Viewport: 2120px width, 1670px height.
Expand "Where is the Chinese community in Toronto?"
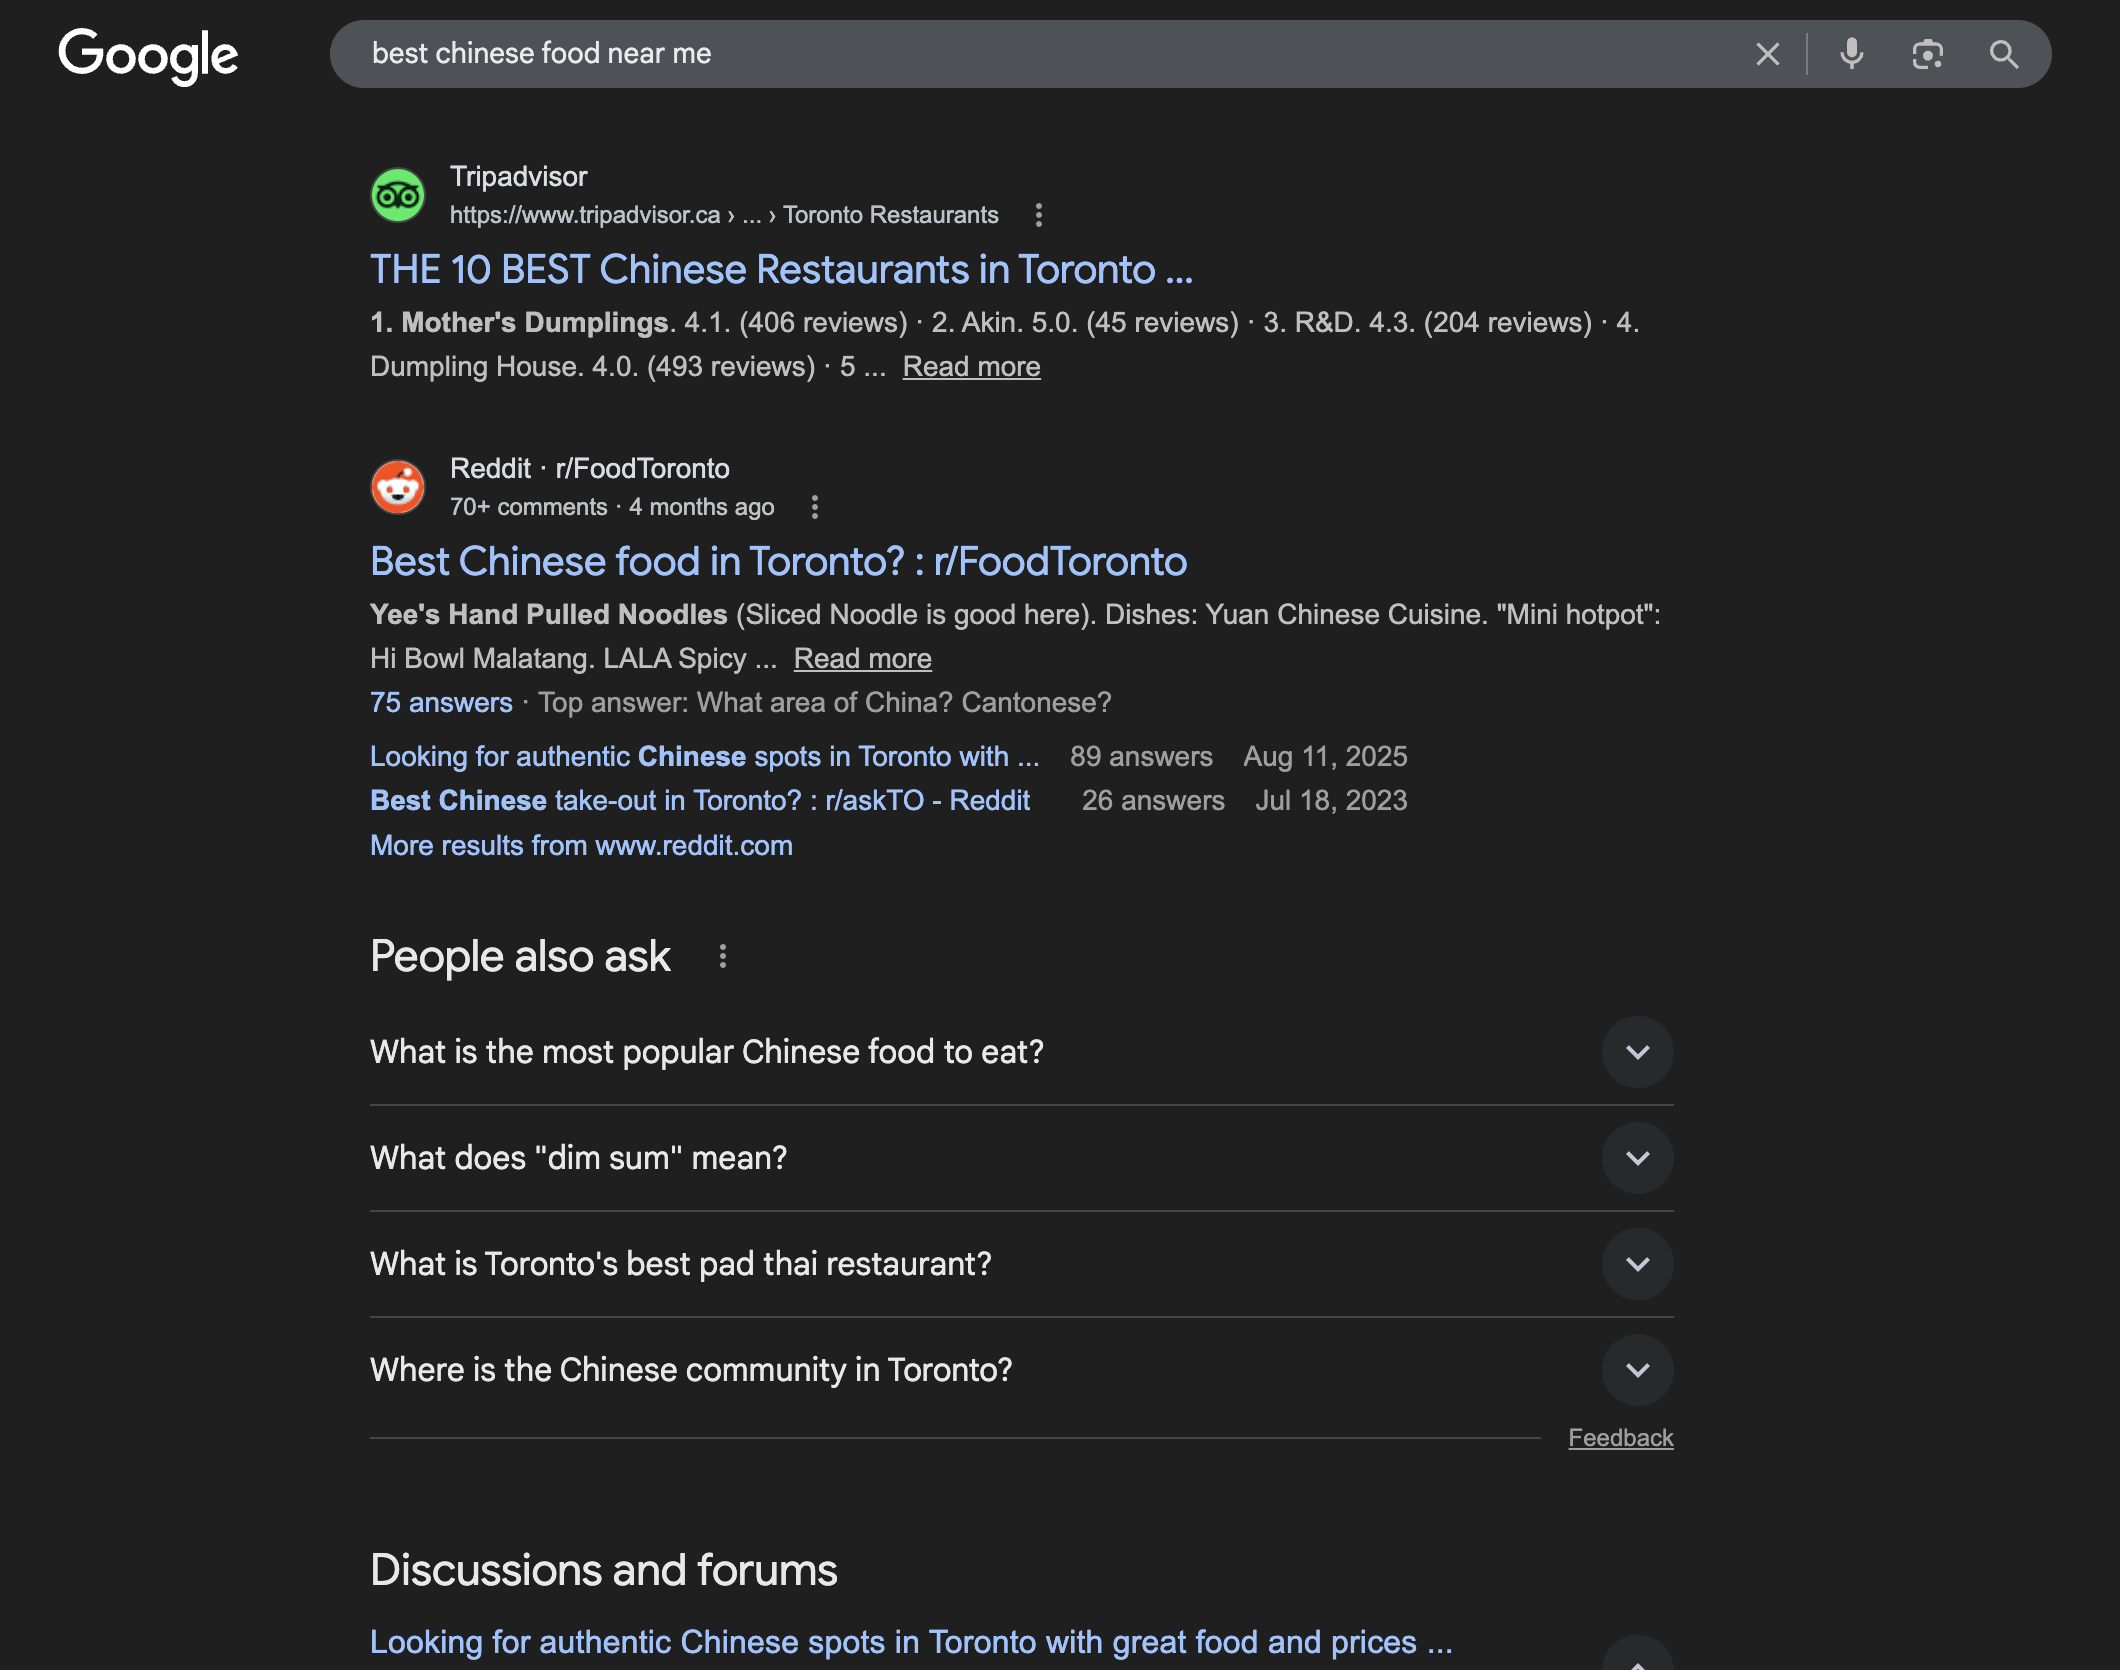[x=1637, y=1370]
